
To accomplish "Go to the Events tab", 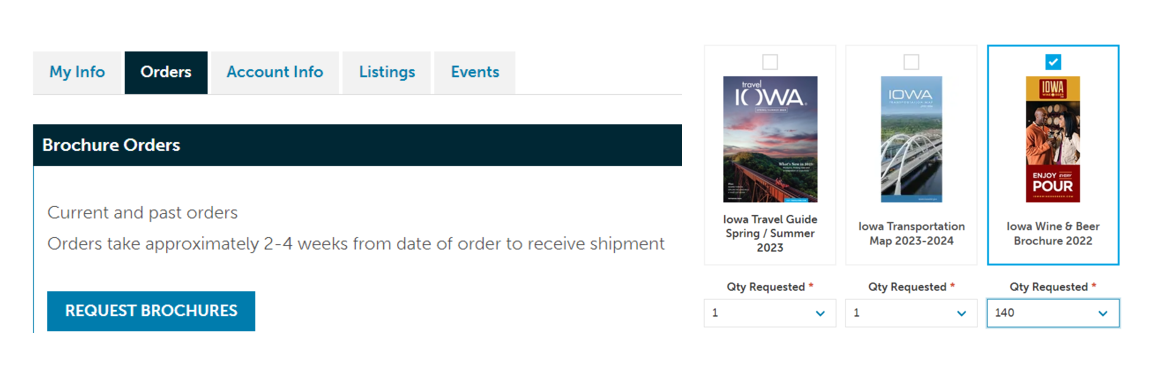I will click(475, 73).
